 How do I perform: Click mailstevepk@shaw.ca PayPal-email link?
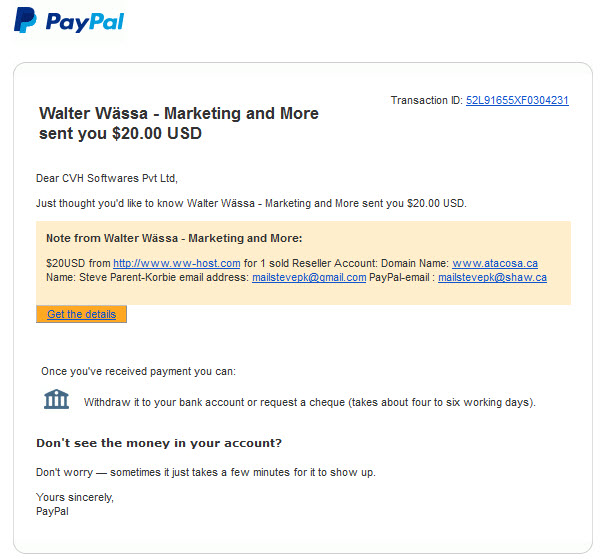coord(492,277)
